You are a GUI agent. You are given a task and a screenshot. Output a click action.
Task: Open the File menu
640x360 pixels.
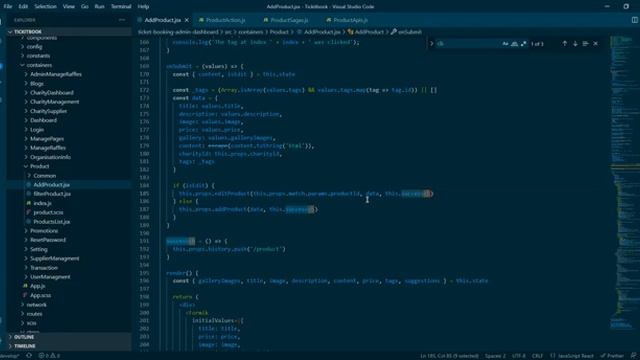(8, 7)
